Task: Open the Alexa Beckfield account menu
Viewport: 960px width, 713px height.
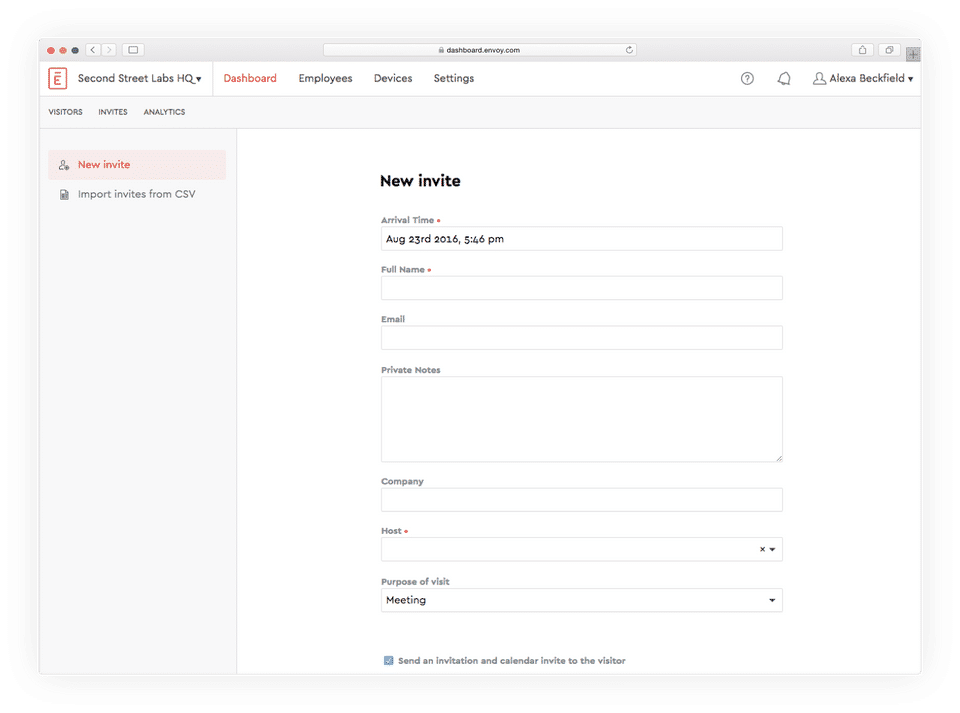Action: [863, 78]
